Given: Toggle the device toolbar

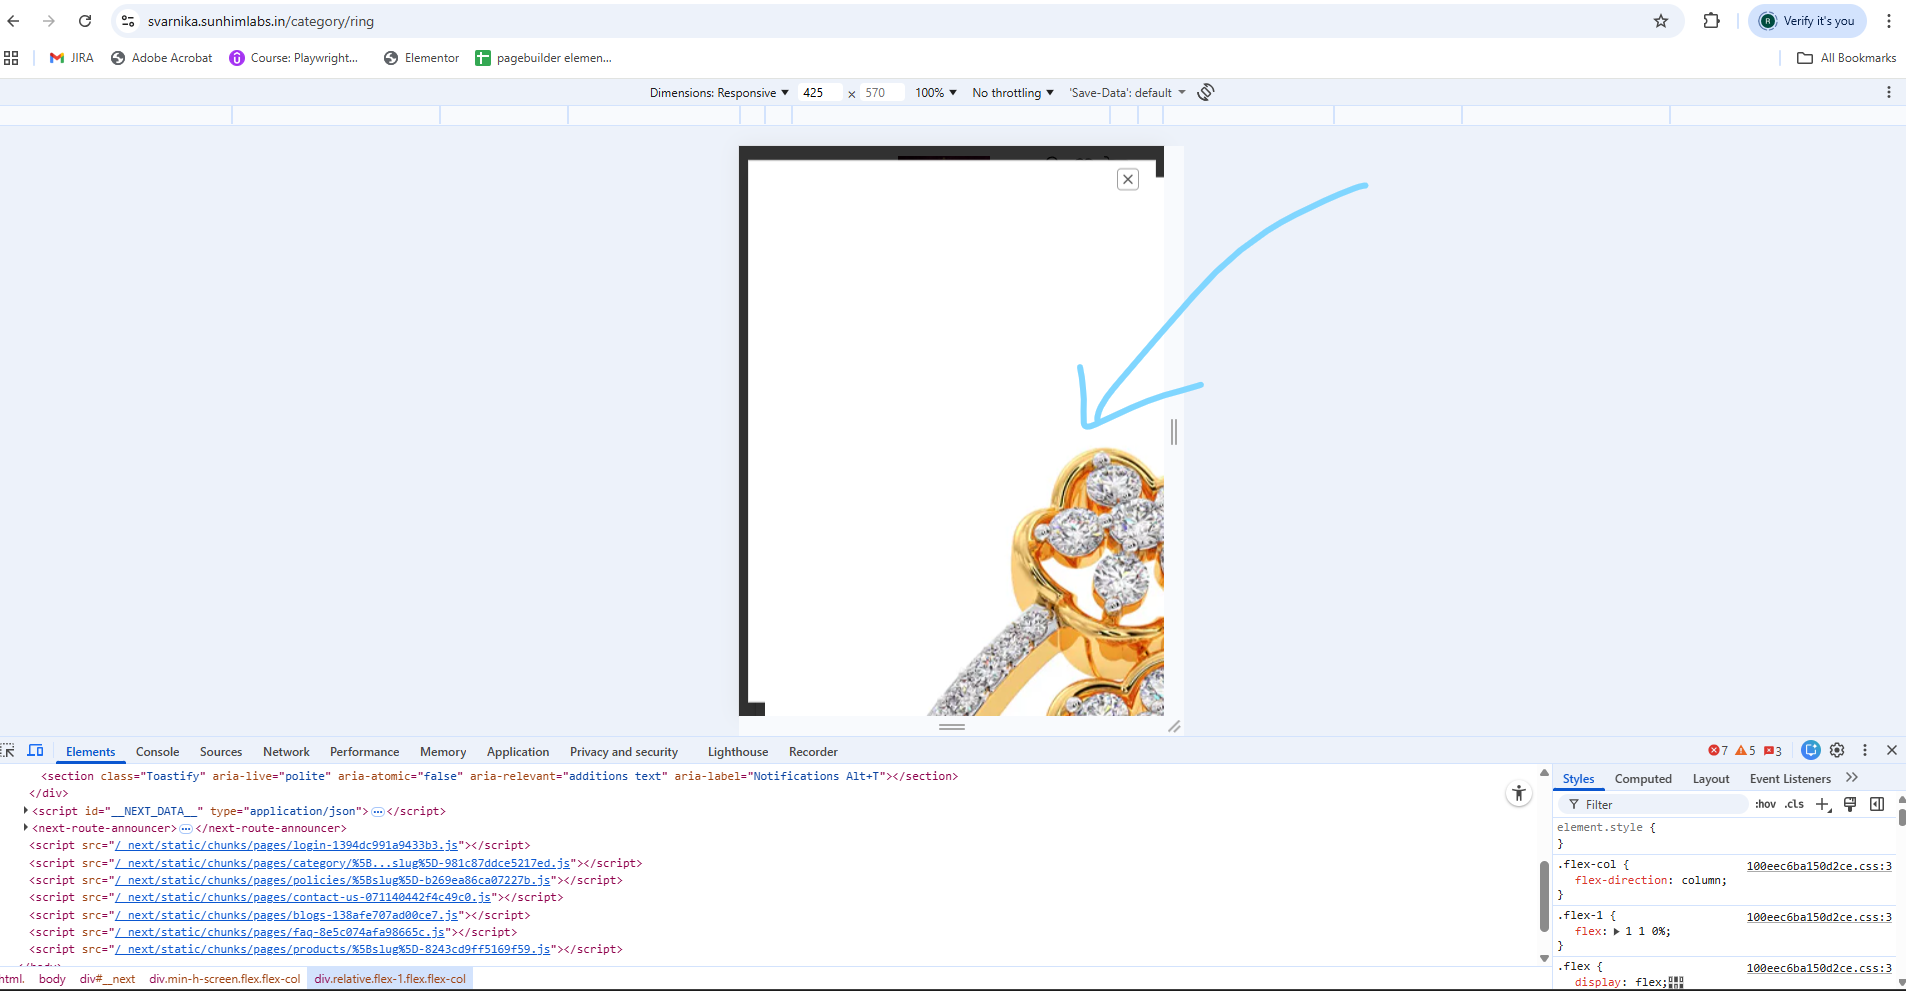Looking at the screenshot, I should coord(36,751).
